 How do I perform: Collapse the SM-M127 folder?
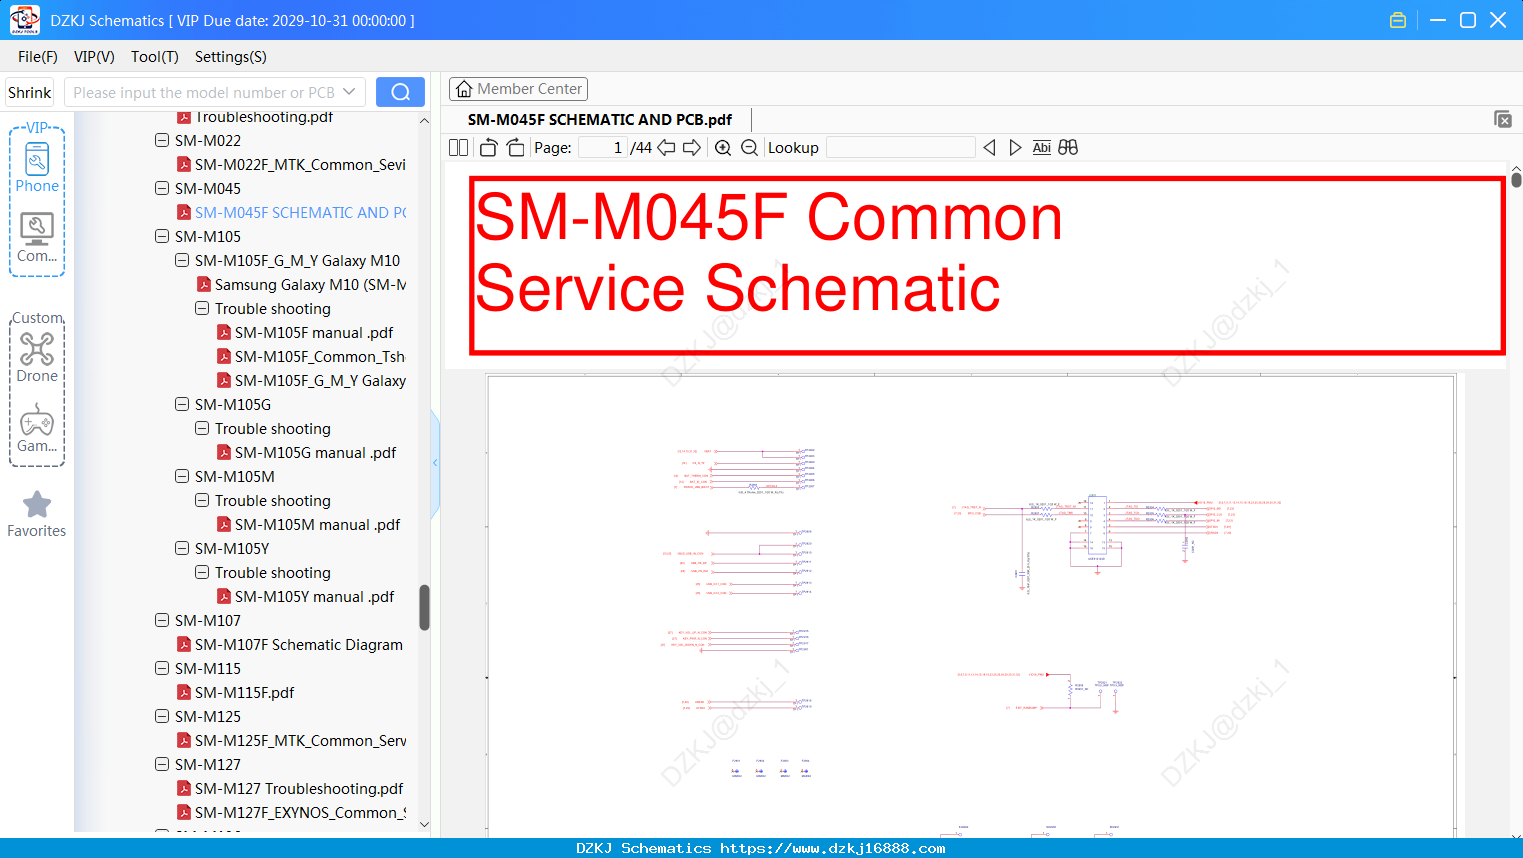(x=162, y=765)
